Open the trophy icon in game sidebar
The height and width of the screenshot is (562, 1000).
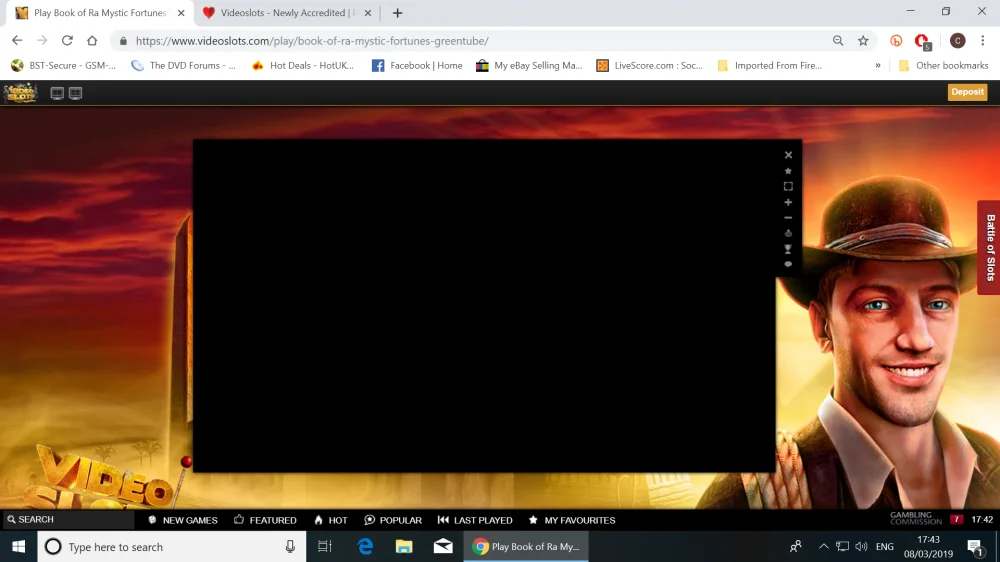(788, 249)
